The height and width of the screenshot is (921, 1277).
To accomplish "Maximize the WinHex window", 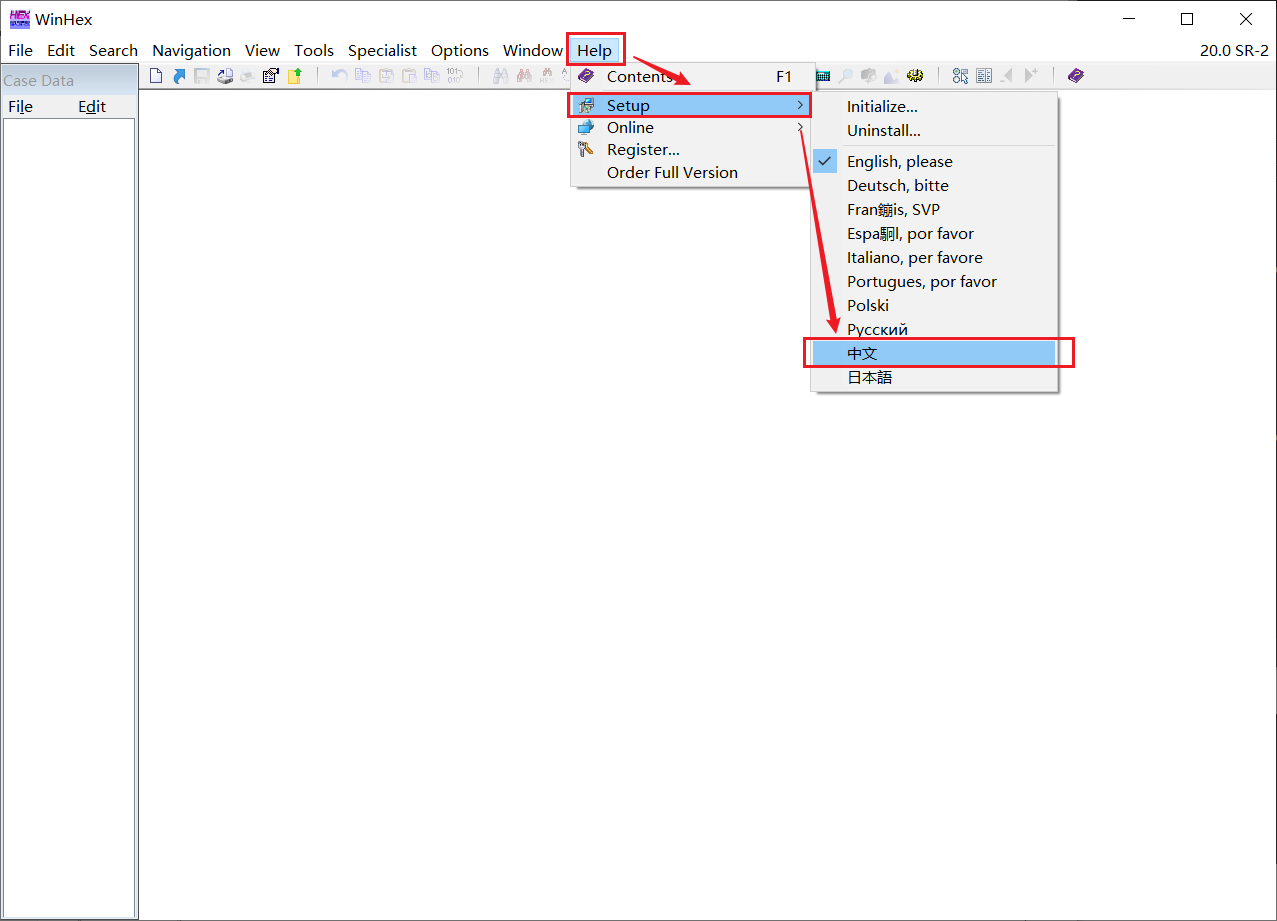I will [1187, 19].
